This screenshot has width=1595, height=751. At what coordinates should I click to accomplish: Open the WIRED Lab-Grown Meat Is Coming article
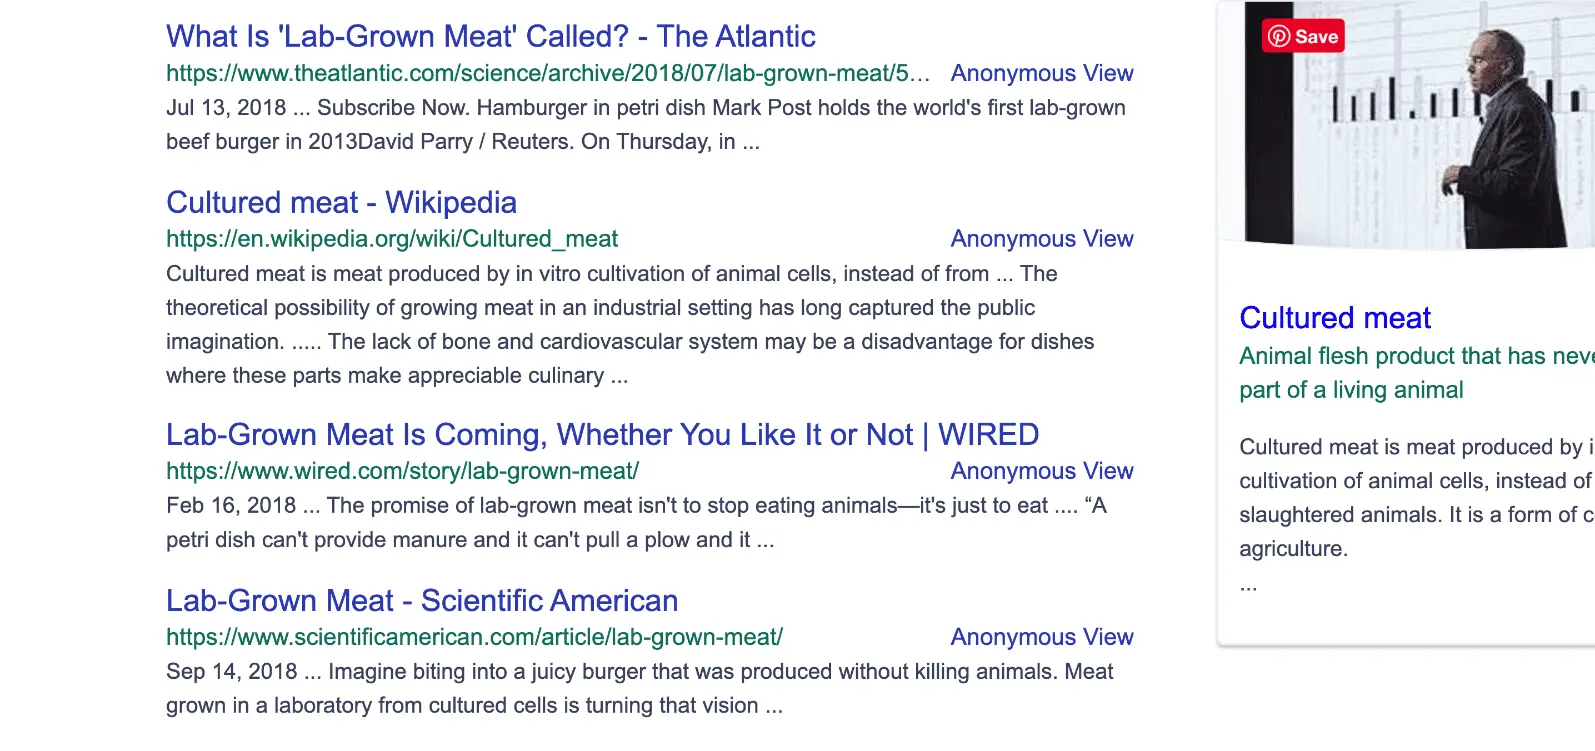(x=602, y=435)
